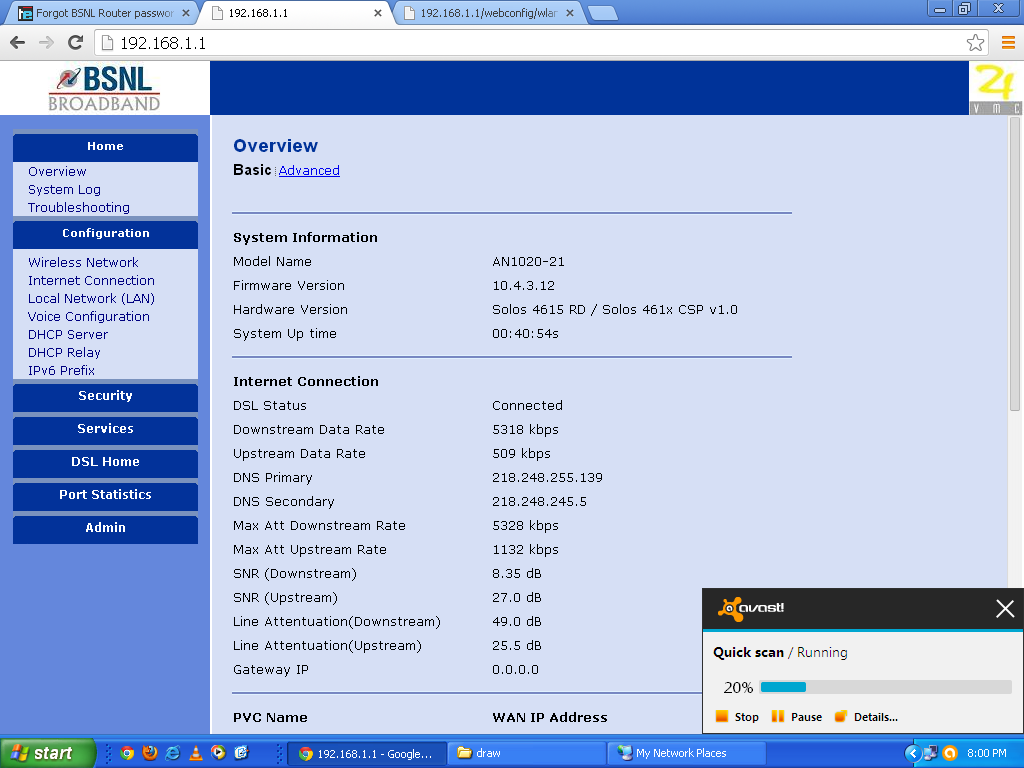Expand the Admin section in sidebar
Viewport: 1024px width, 768px height.
105,528
